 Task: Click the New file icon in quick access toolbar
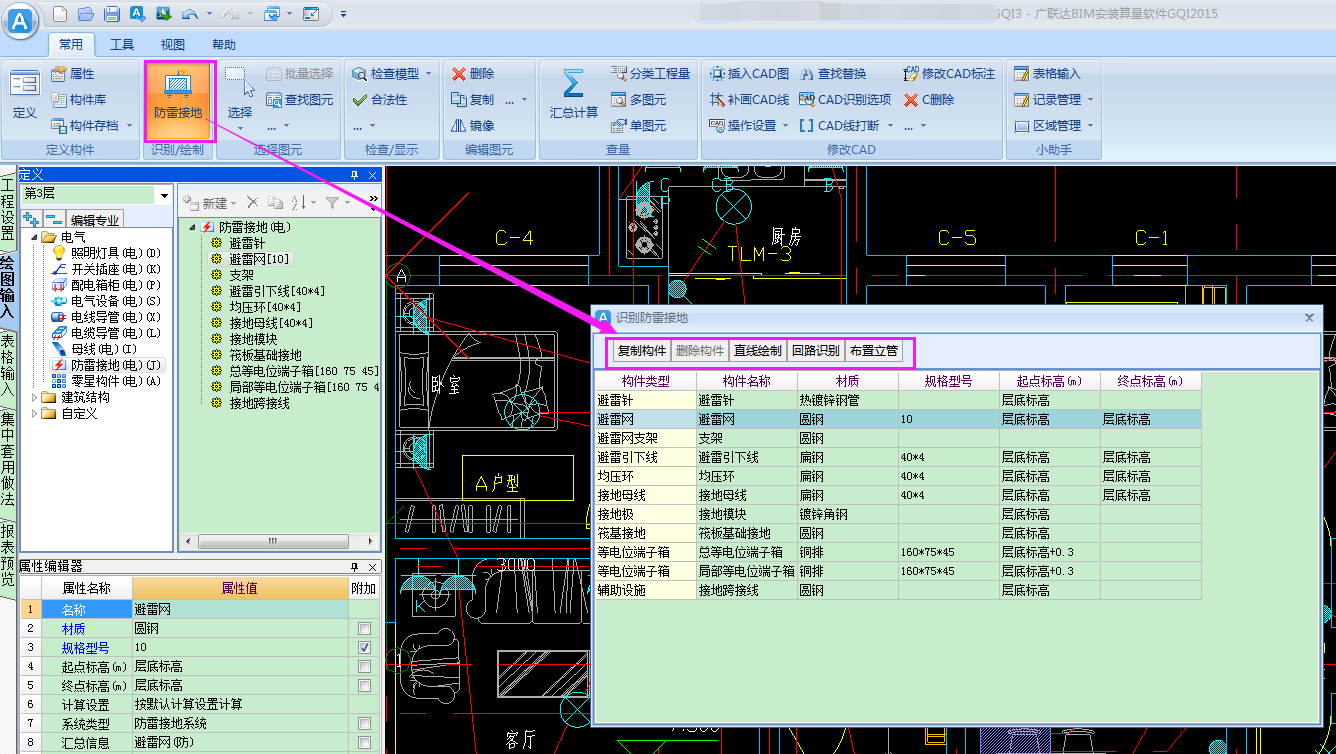(x=60, y=14)
